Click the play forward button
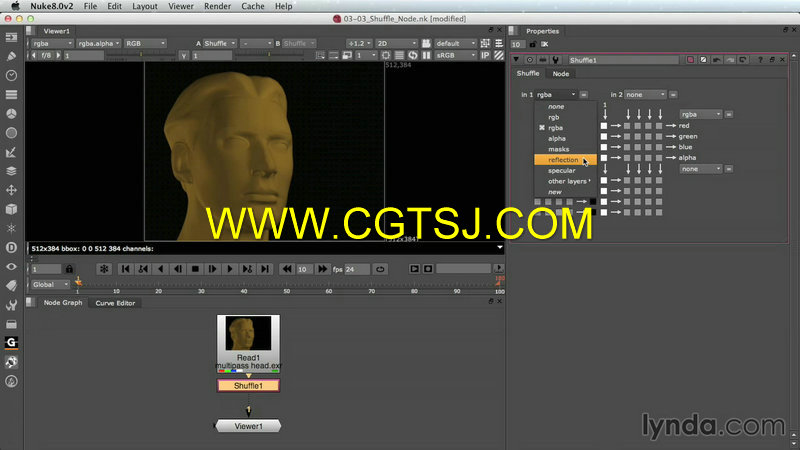 coord(230,269)
